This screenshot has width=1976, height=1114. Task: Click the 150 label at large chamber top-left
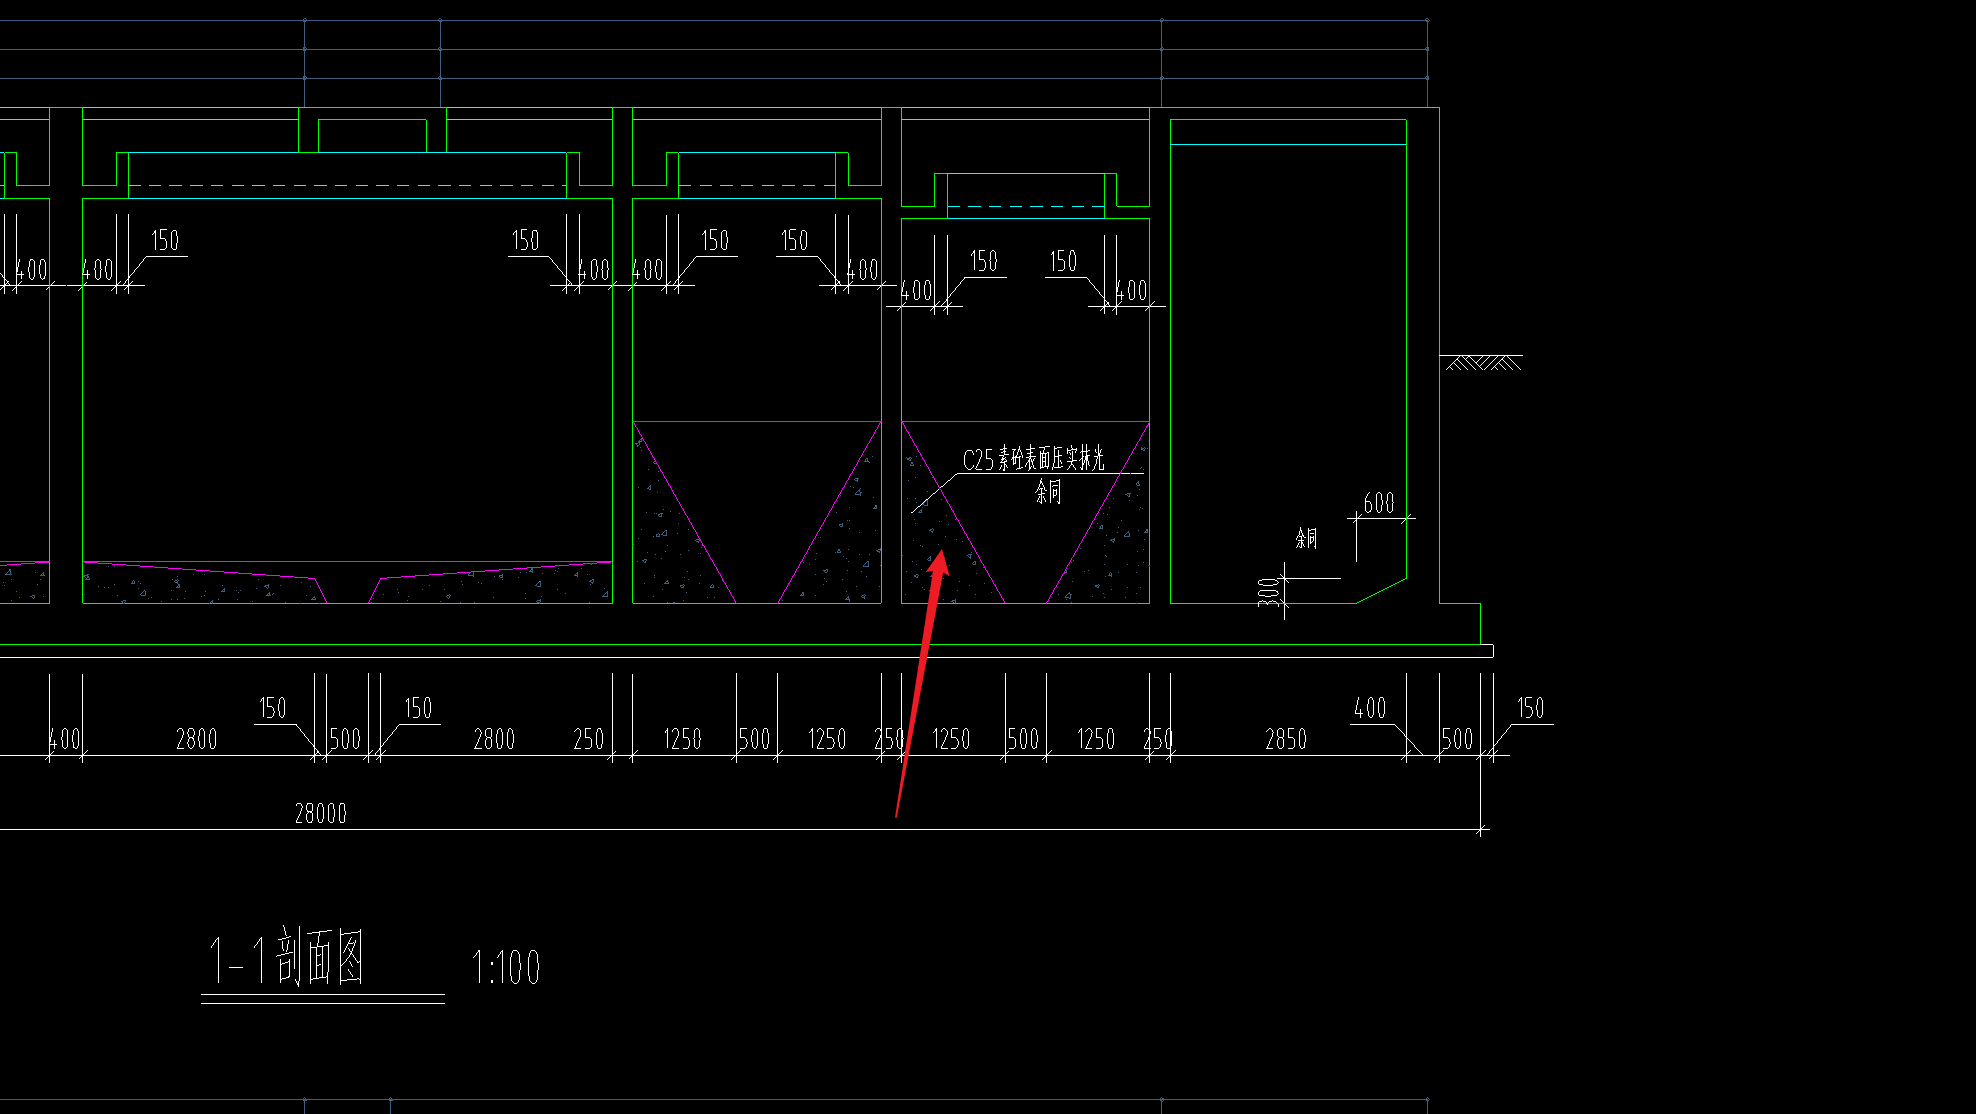[165, 241]
